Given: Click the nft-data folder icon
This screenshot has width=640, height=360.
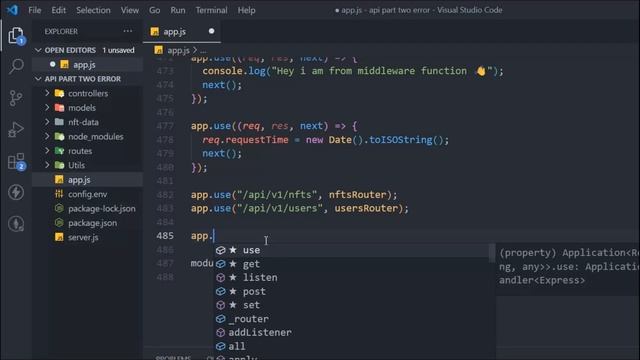Looking at the screenshot, I should (60, 122).
